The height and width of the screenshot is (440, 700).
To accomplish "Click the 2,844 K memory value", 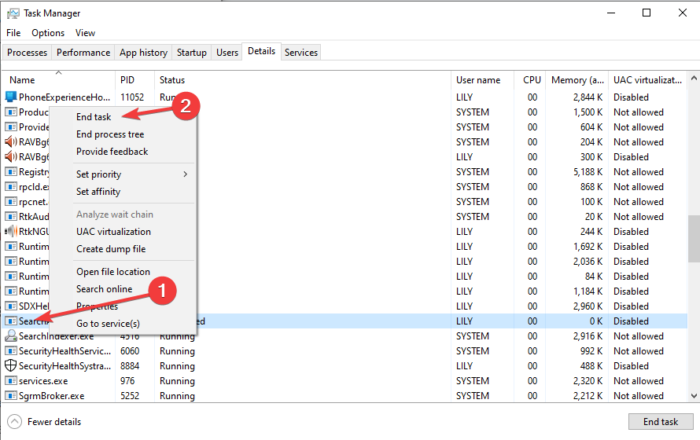I will tap(588, 97).
